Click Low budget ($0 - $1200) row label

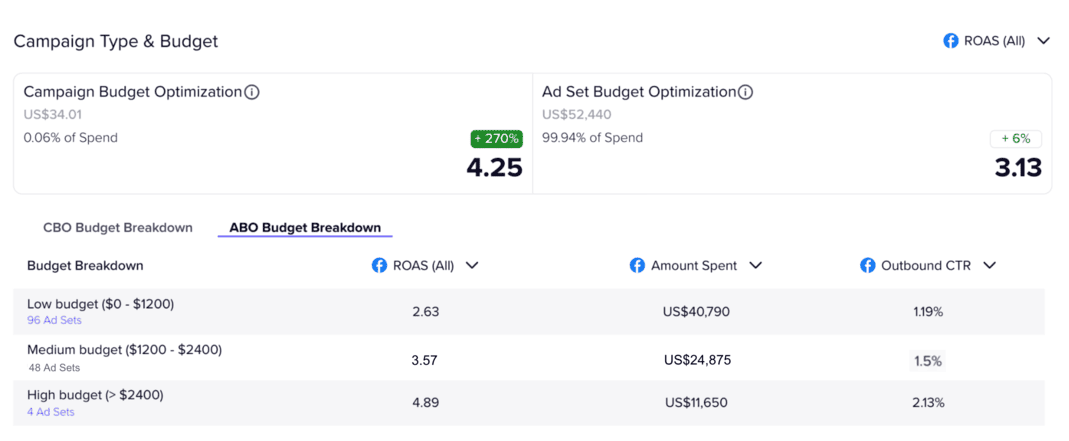[x=101, y=304]
